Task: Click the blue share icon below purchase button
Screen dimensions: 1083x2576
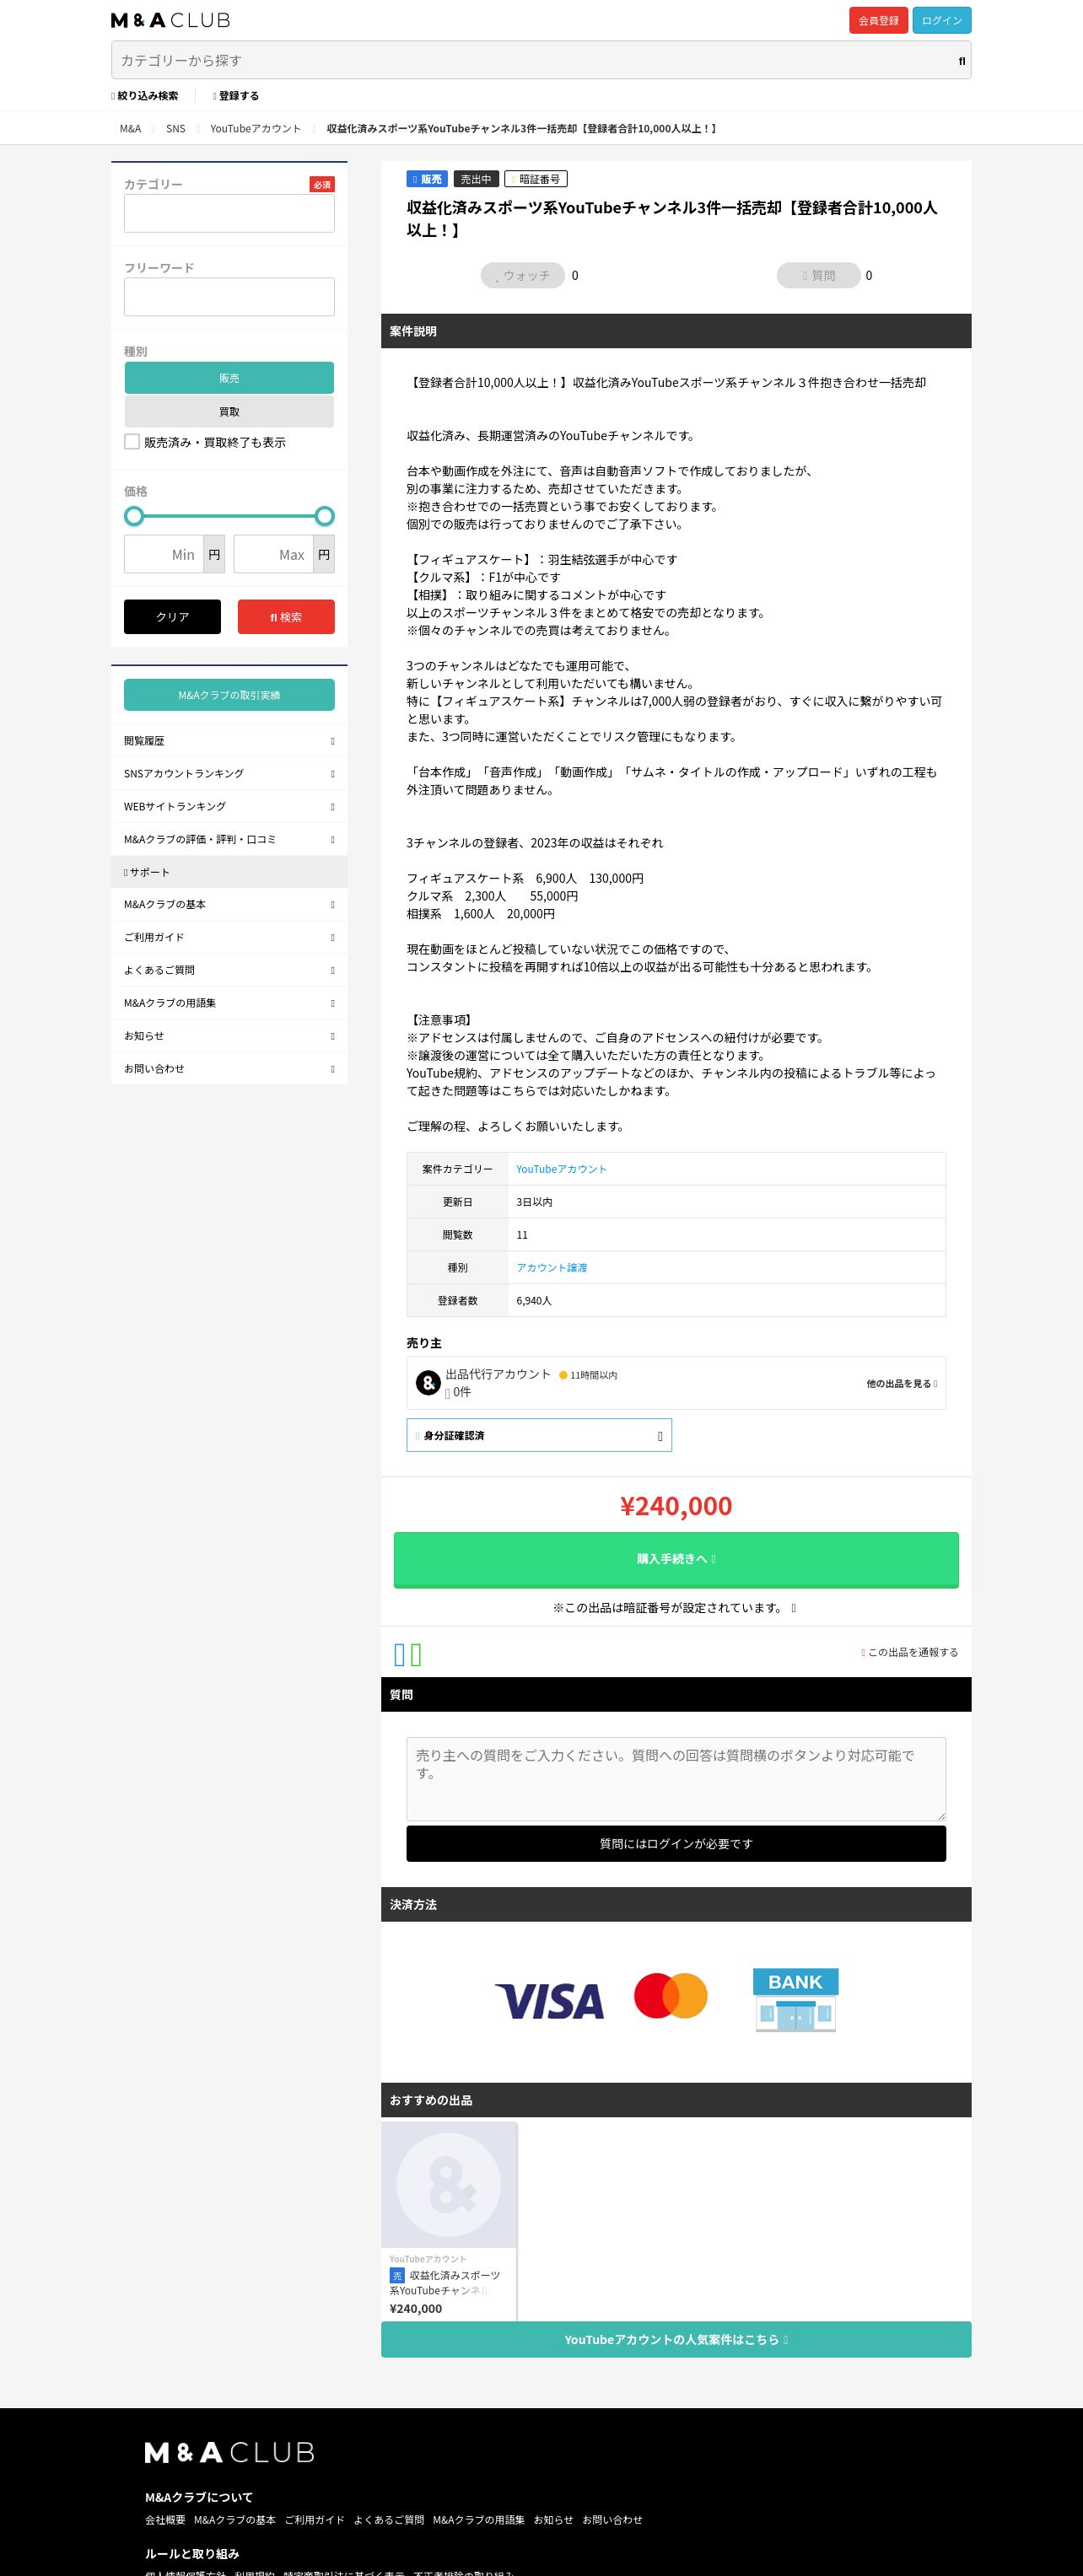Action: click(x=400, y=1655)
